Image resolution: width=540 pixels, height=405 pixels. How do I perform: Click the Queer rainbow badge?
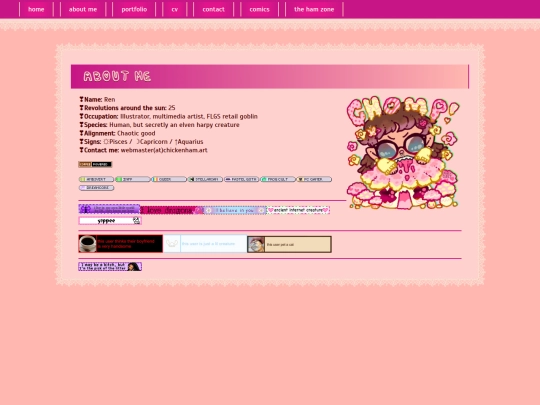pyautogui.click(x=169, y=179)
